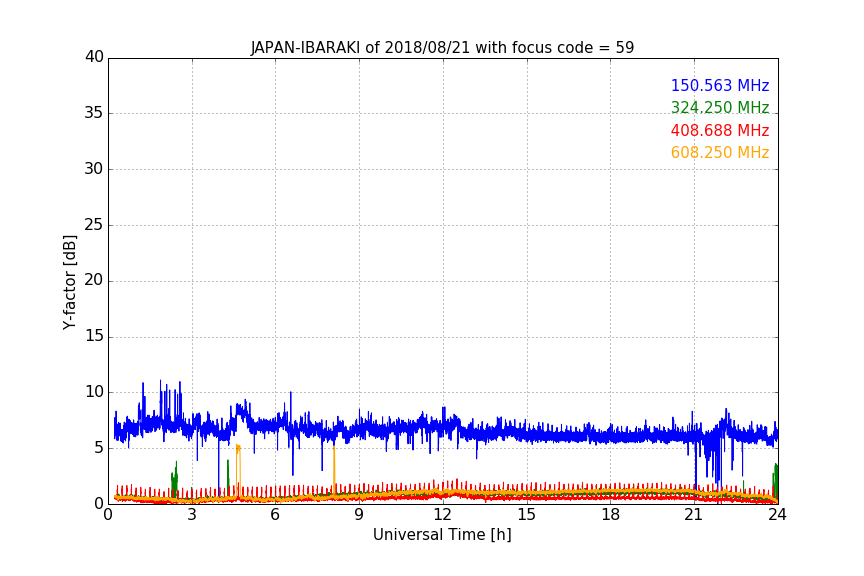Click the orange spike near 8 hours

point(334,470)
